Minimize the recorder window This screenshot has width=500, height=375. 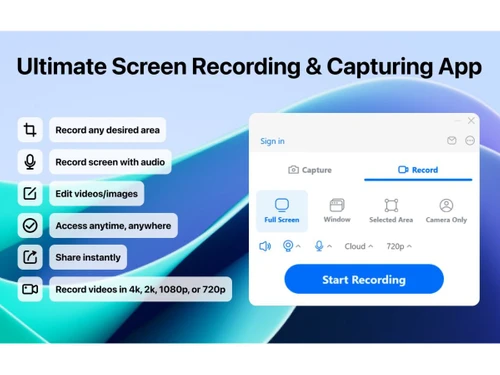pos(458,121)
